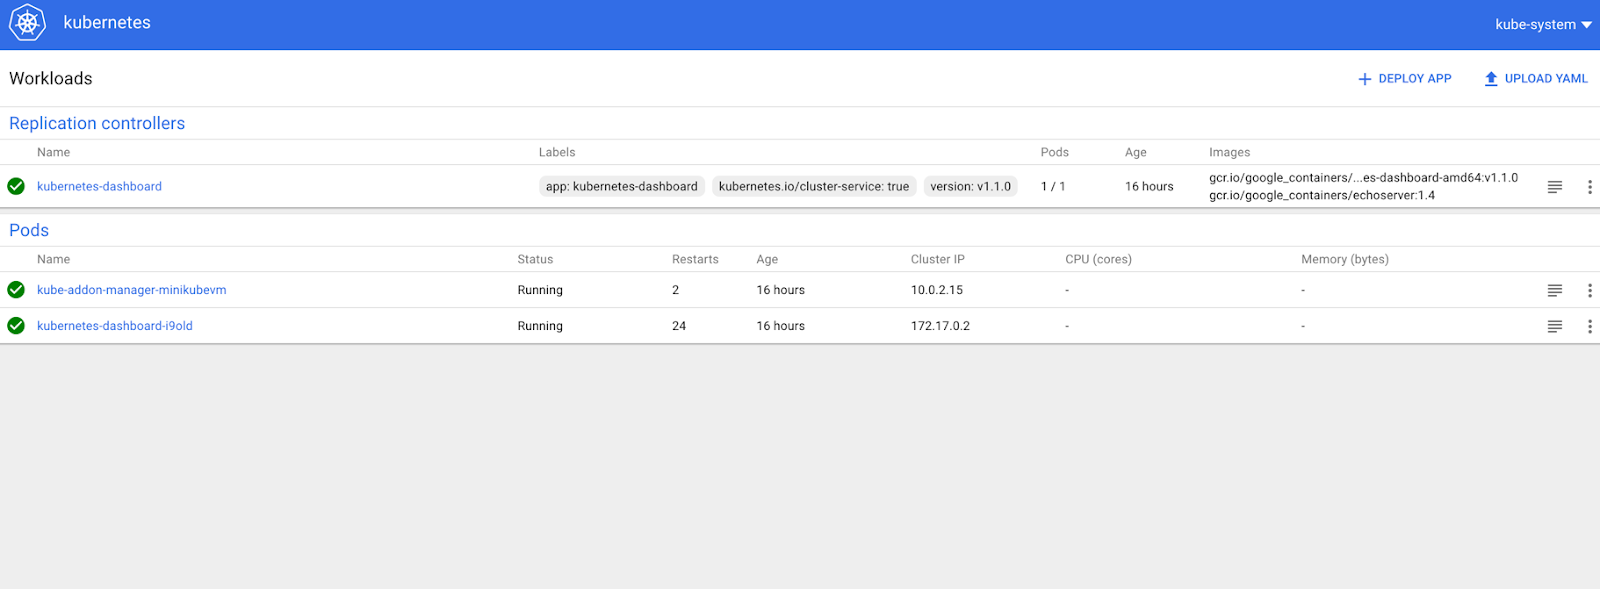Click the es-dashboard-amd64:v1.1.0 image text
The height and width of the screenshot is (589, 1600).
tap(1363, 177)
